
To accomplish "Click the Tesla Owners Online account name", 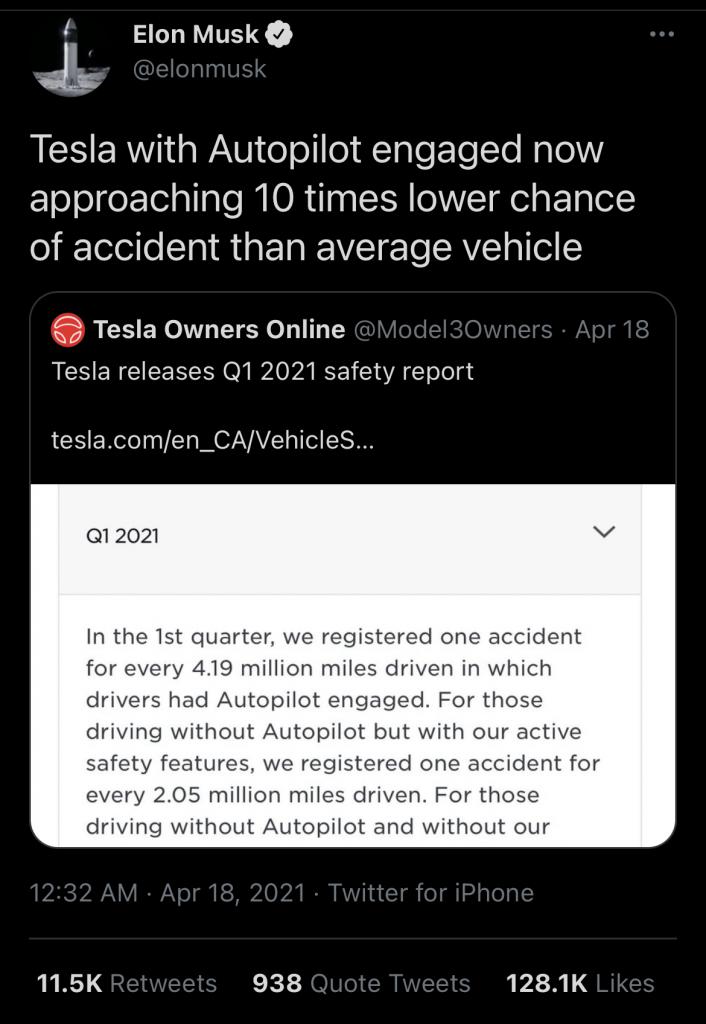I will (219, 330).
